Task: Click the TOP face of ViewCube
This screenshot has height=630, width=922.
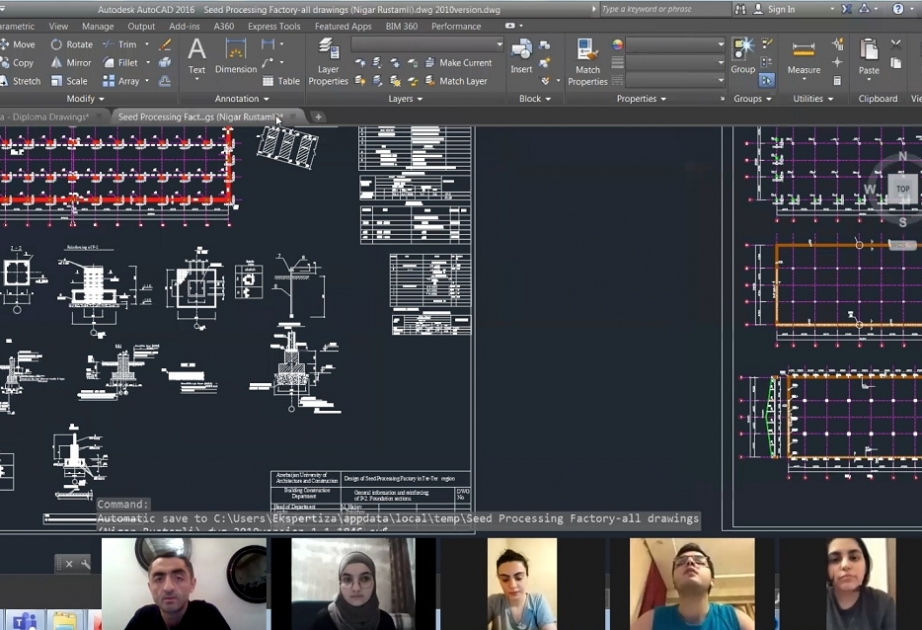Action: click(x=903, y=189)
